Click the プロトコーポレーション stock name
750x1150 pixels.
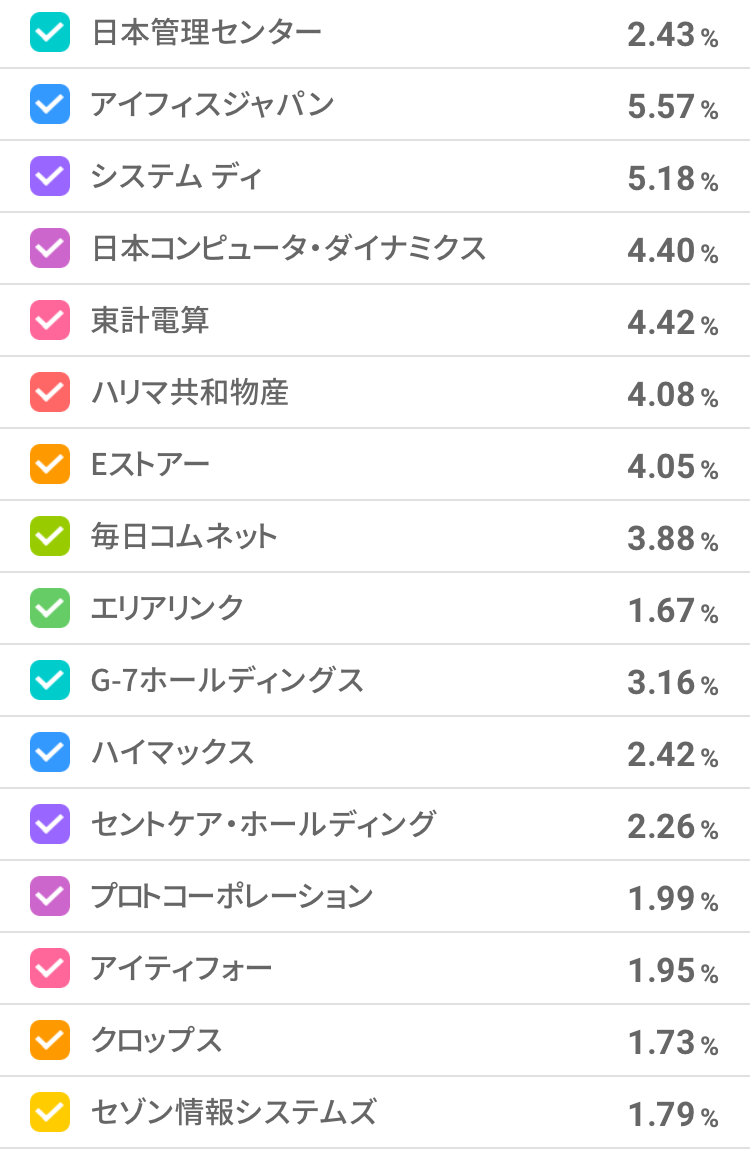click(x=231, y=896)
